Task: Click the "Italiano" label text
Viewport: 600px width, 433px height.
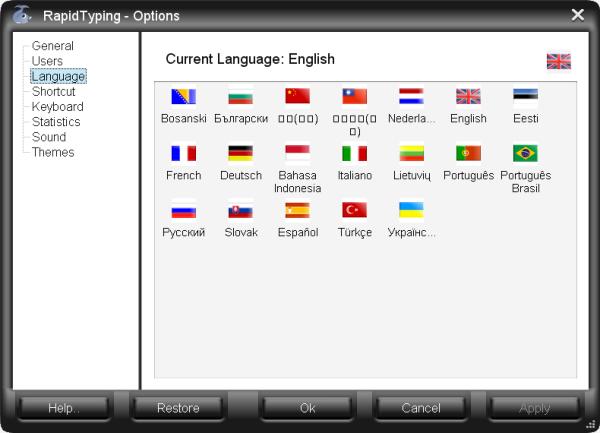Action: (355, 176)
